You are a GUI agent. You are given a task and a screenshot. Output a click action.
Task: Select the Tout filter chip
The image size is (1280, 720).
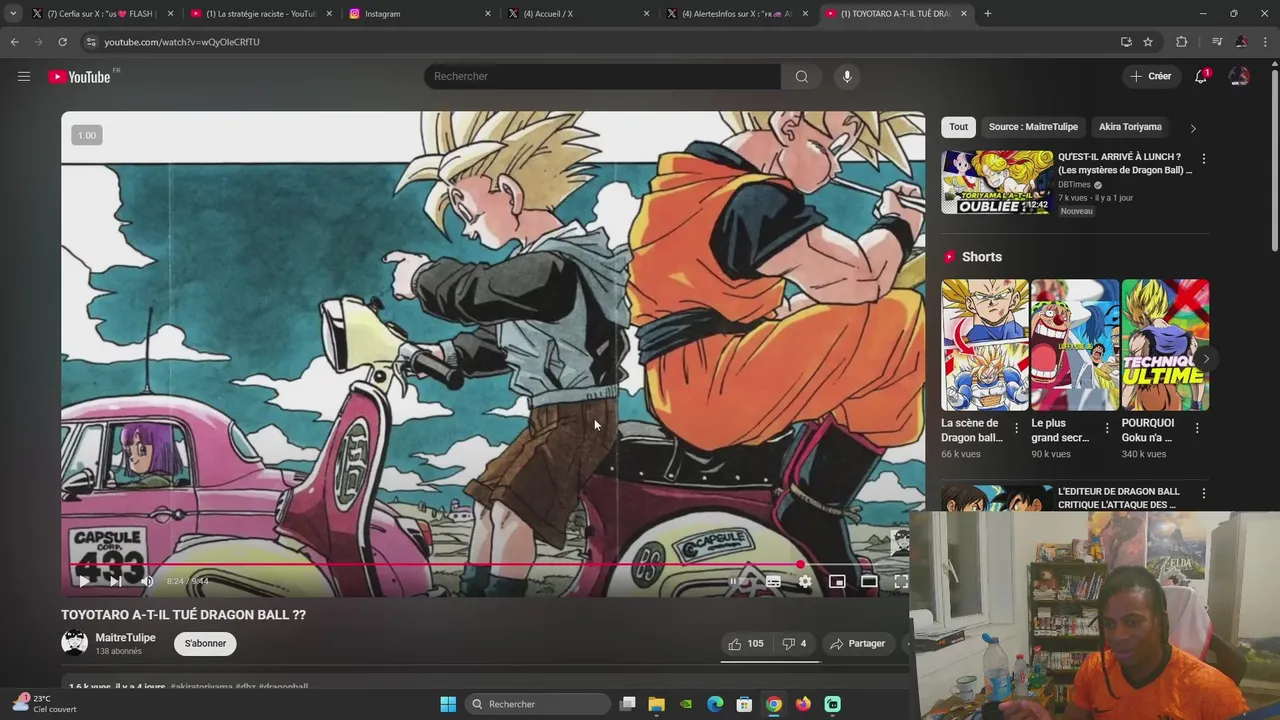coord(958,127)
